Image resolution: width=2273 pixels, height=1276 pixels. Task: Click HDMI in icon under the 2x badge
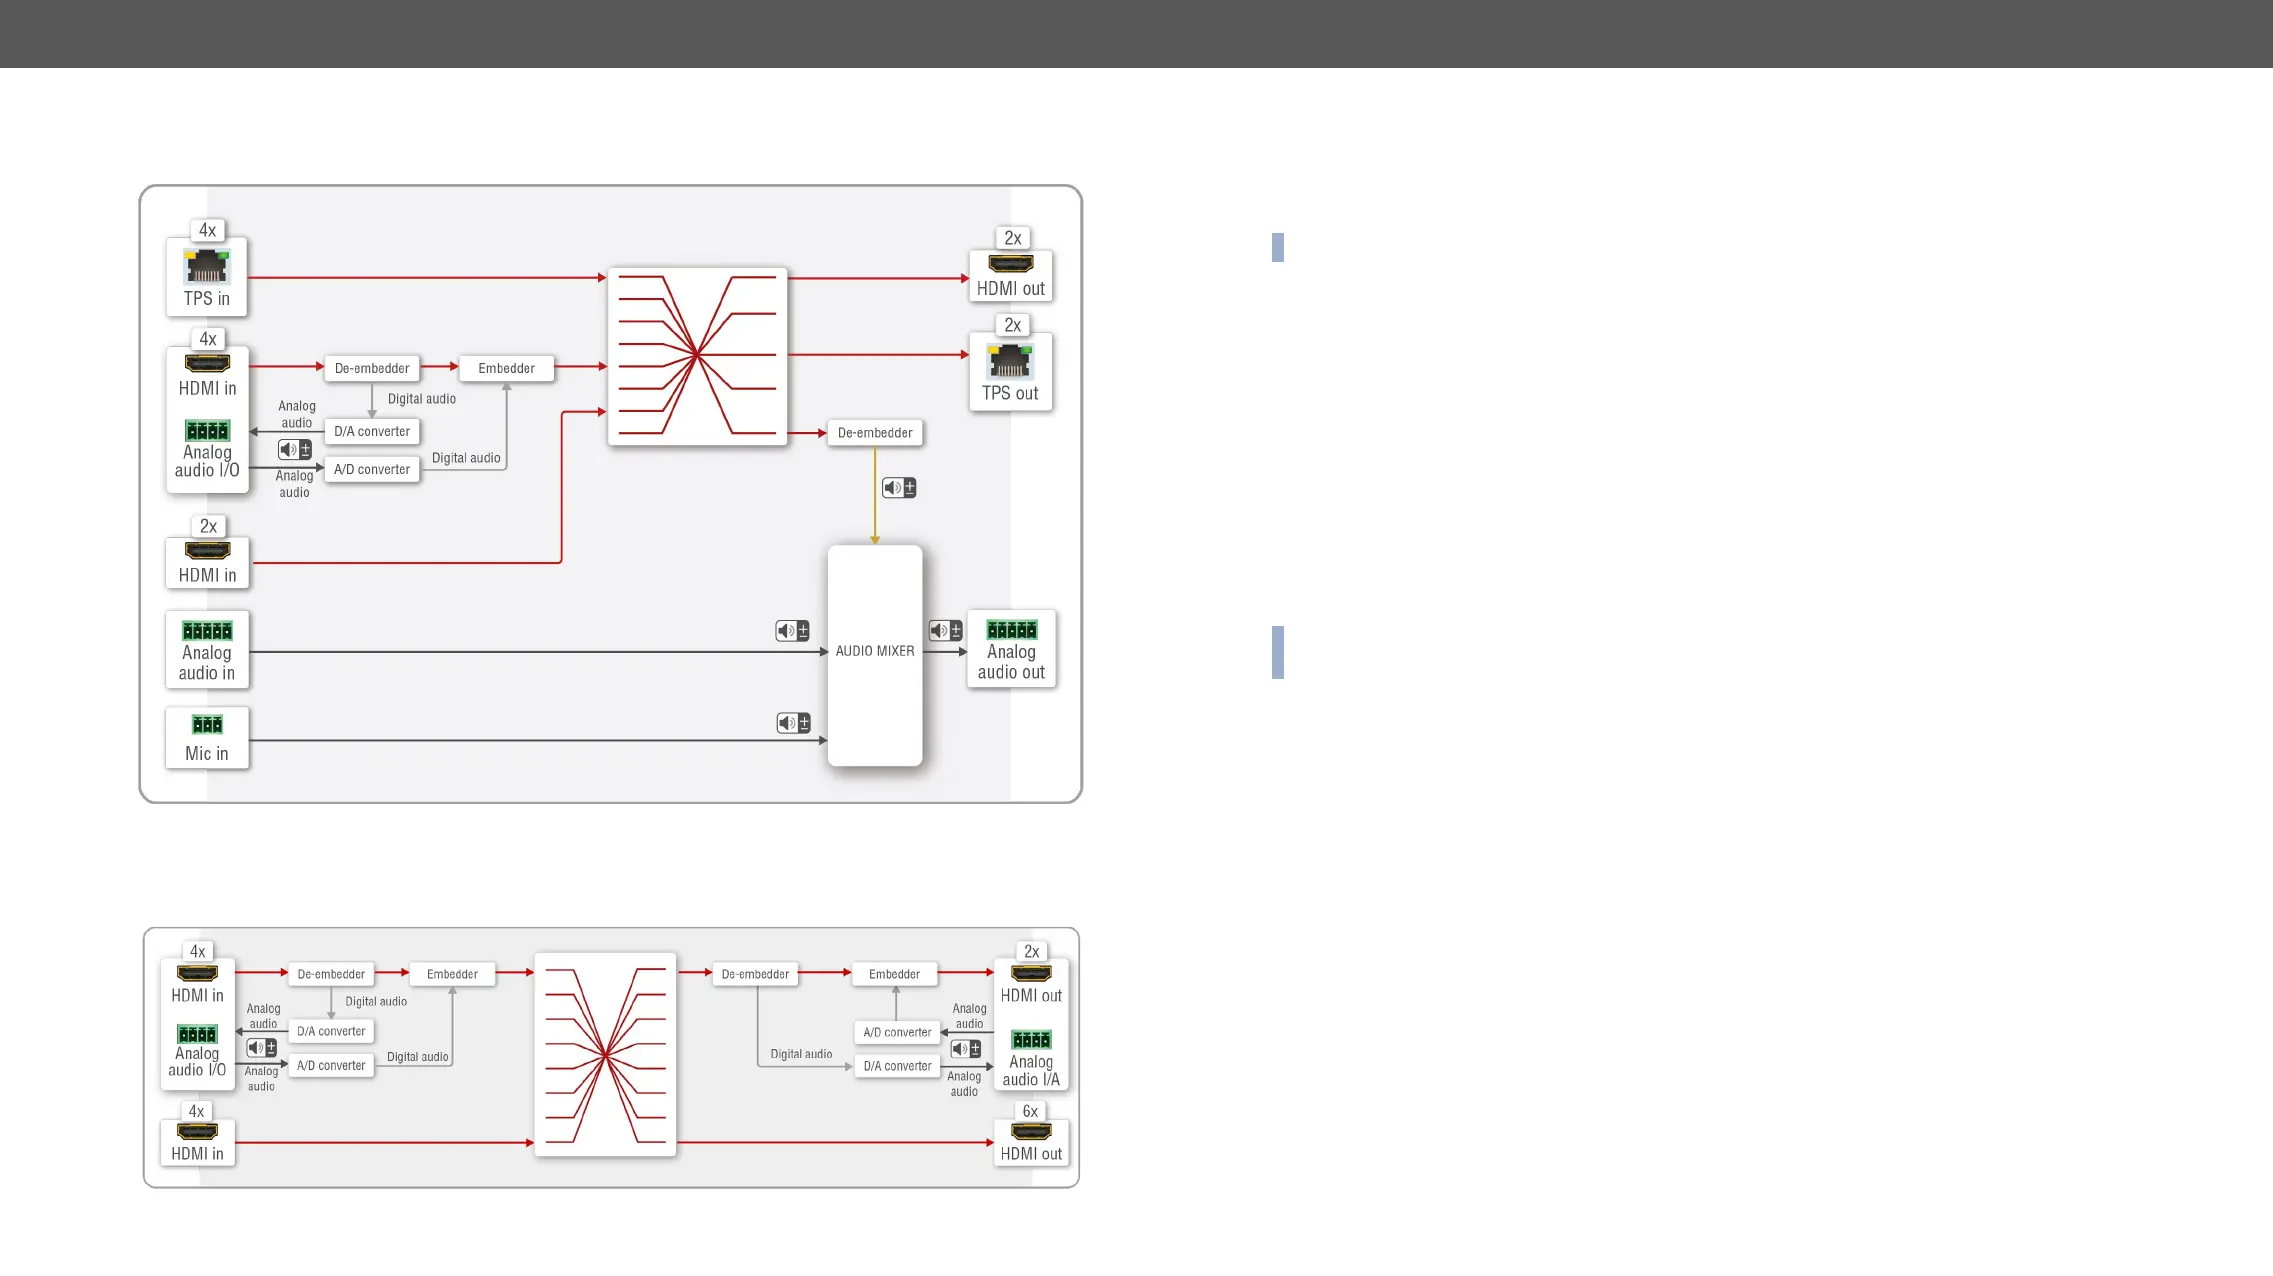point(207,550)
